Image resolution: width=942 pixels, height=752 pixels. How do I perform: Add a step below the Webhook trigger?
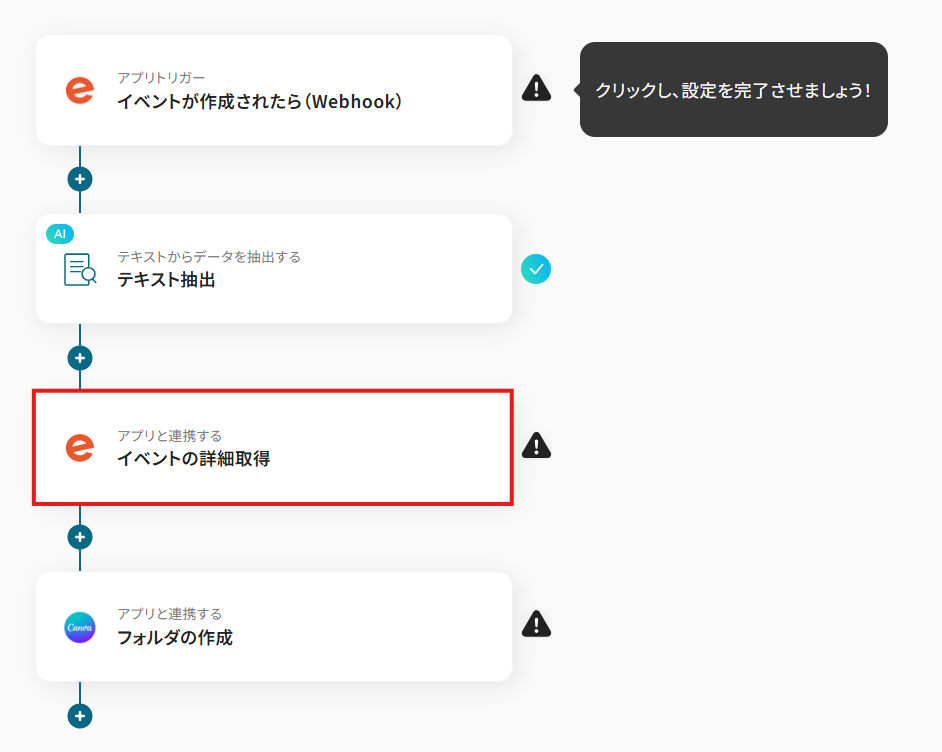point(80,179)
